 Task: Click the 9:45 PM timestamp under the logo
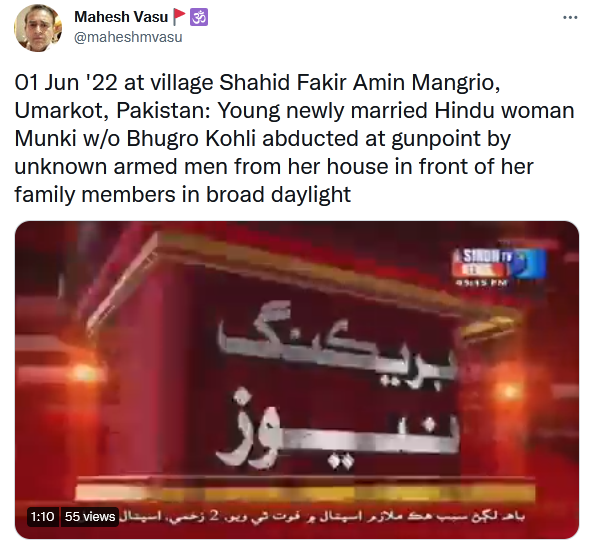tap(482, 283)
